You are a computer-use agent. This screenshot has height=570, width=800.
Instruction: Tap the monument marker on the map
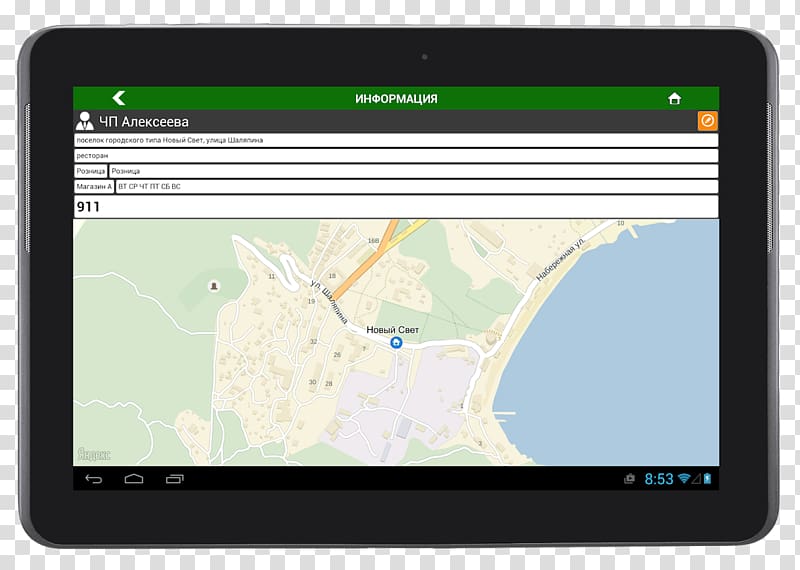click(214, 286)
